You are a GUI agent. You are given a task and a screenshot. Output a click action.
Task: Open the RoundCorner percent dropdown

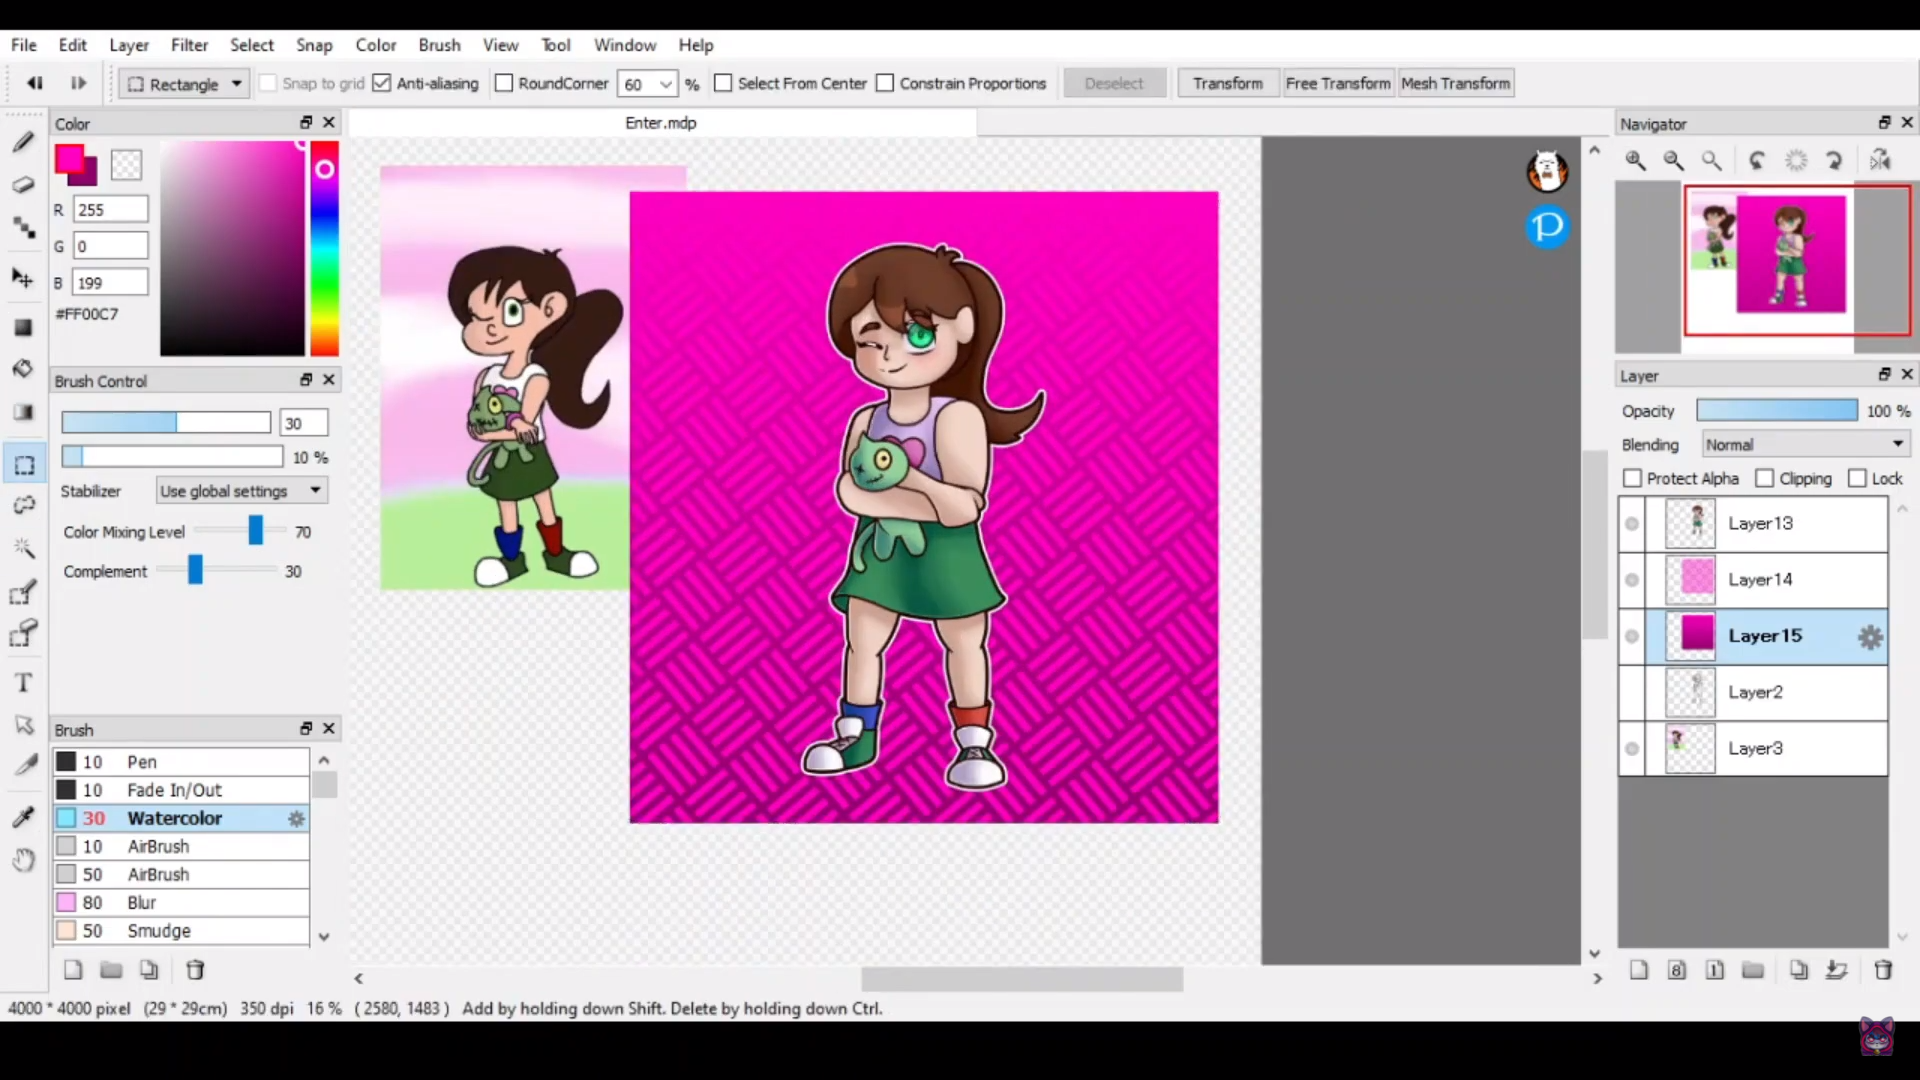pyautogui.click(x=666, y=84)
